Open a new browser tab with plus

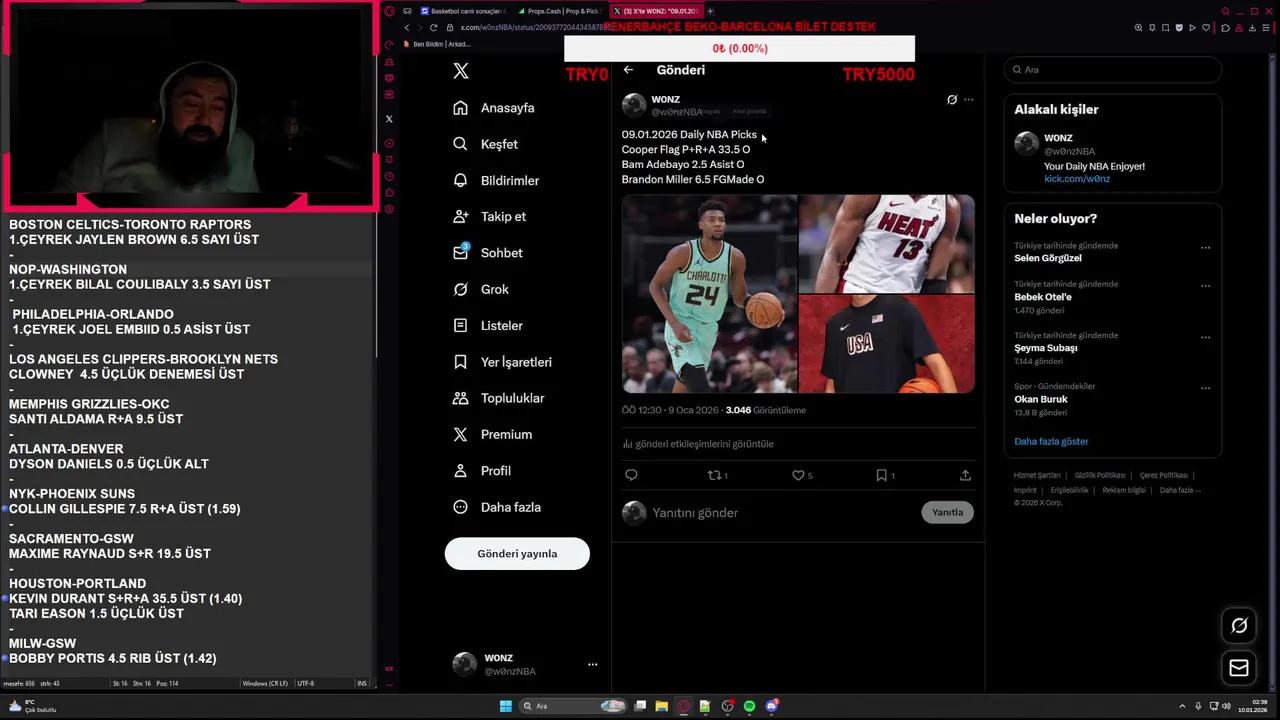710,11
